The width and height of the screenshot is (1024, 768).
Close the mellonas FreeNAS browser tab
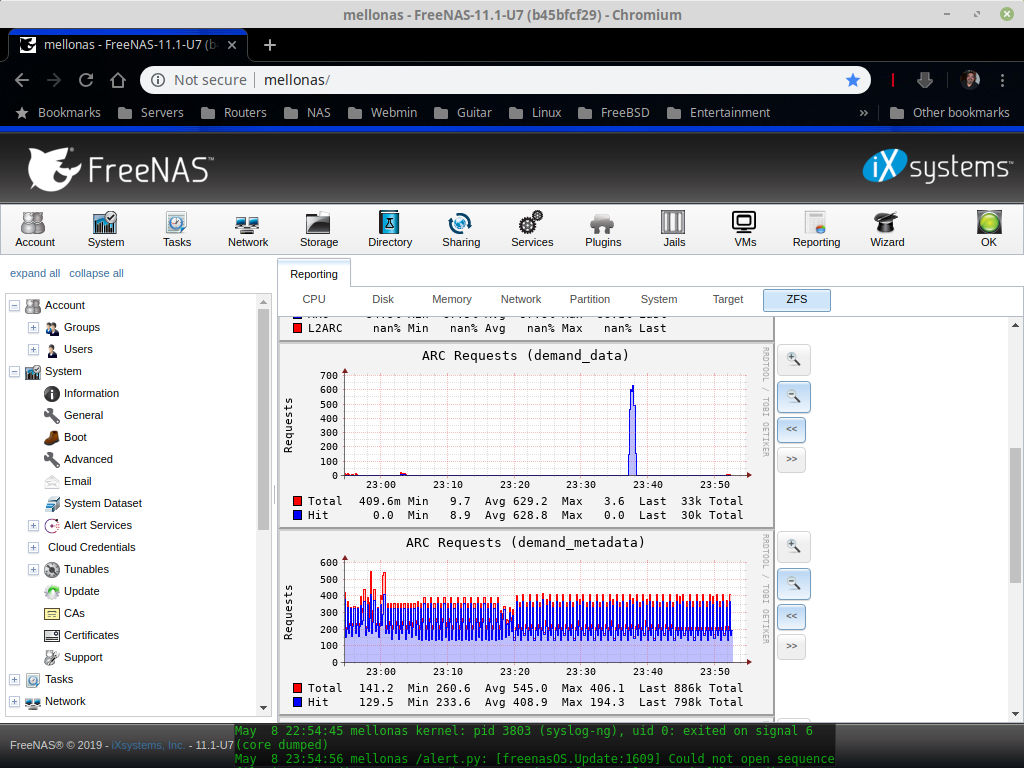coord(231,45)
